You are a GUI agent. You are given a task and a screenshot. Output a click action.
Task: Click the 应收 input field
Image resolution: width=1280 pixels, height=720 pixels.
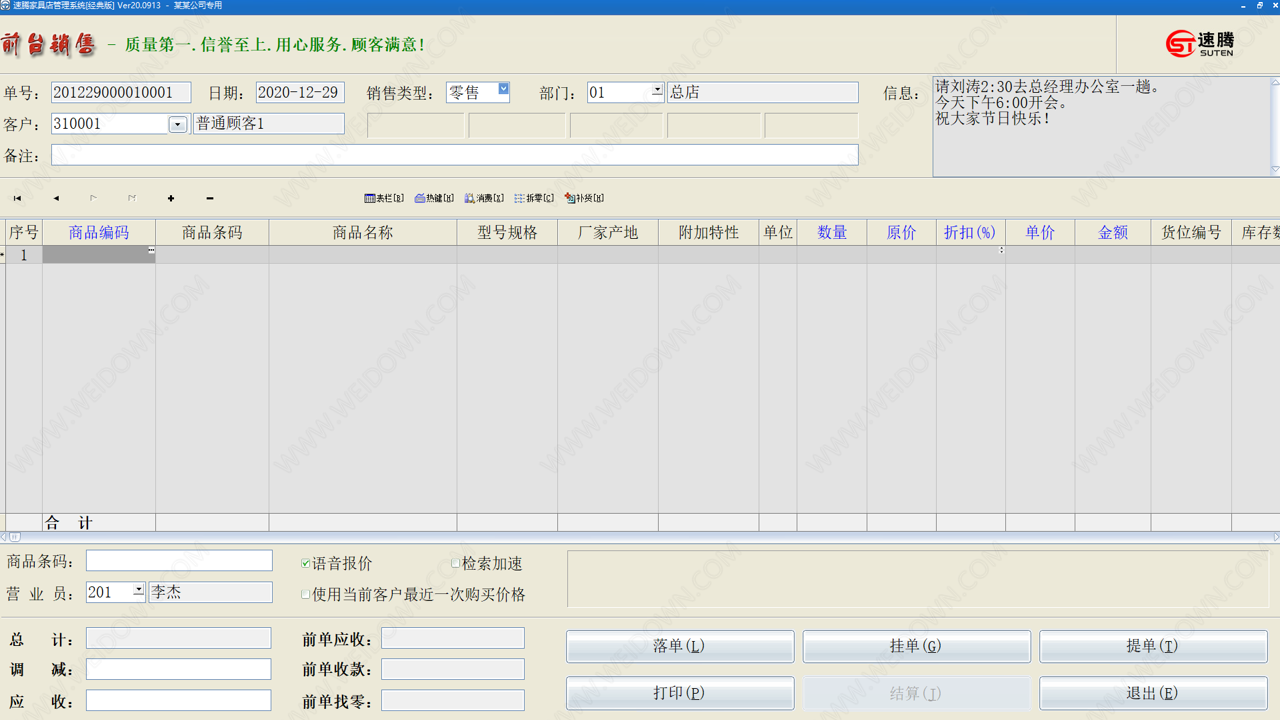(179, 701)
